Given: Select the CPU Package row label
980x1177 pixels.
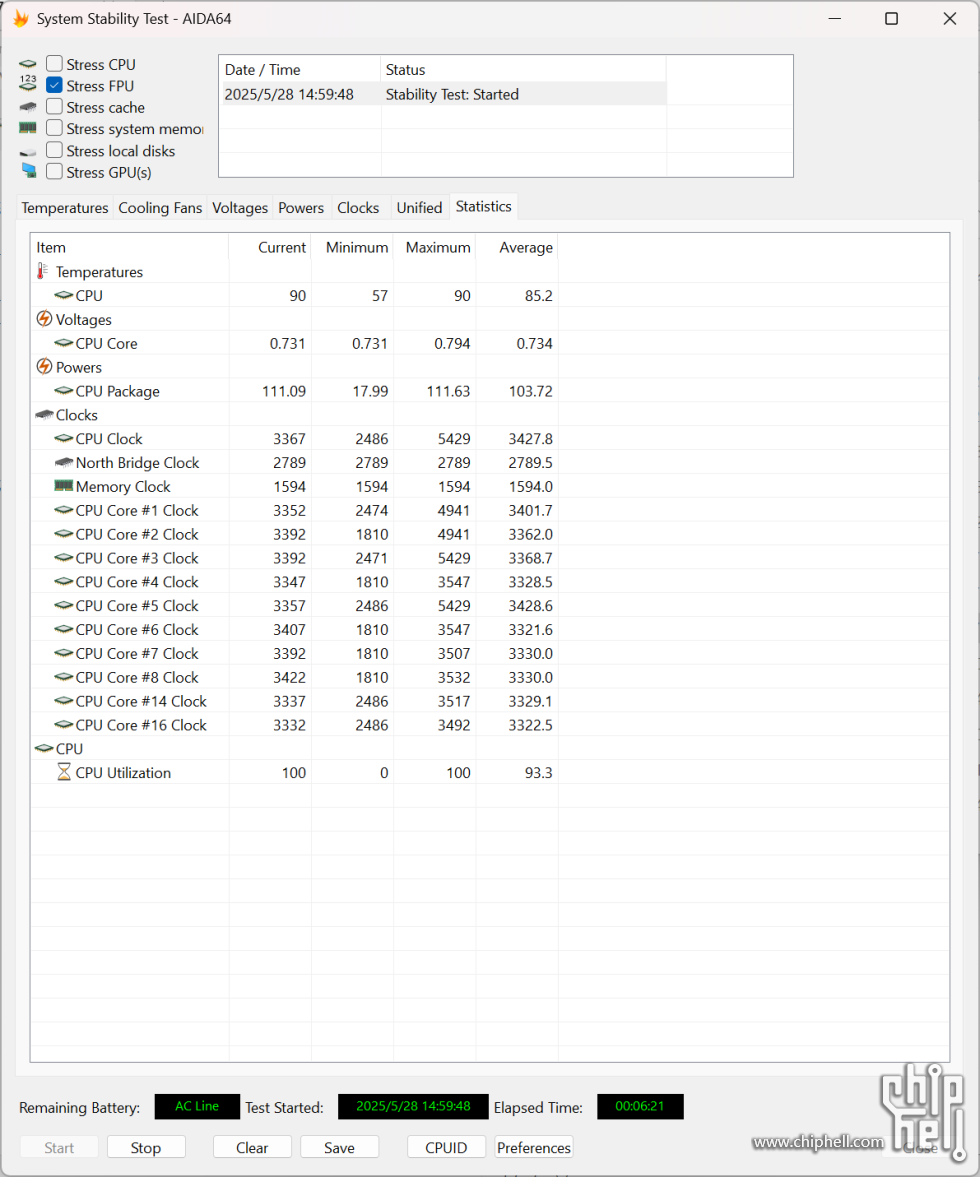Looking at the screenshot, I should point(118,391).
